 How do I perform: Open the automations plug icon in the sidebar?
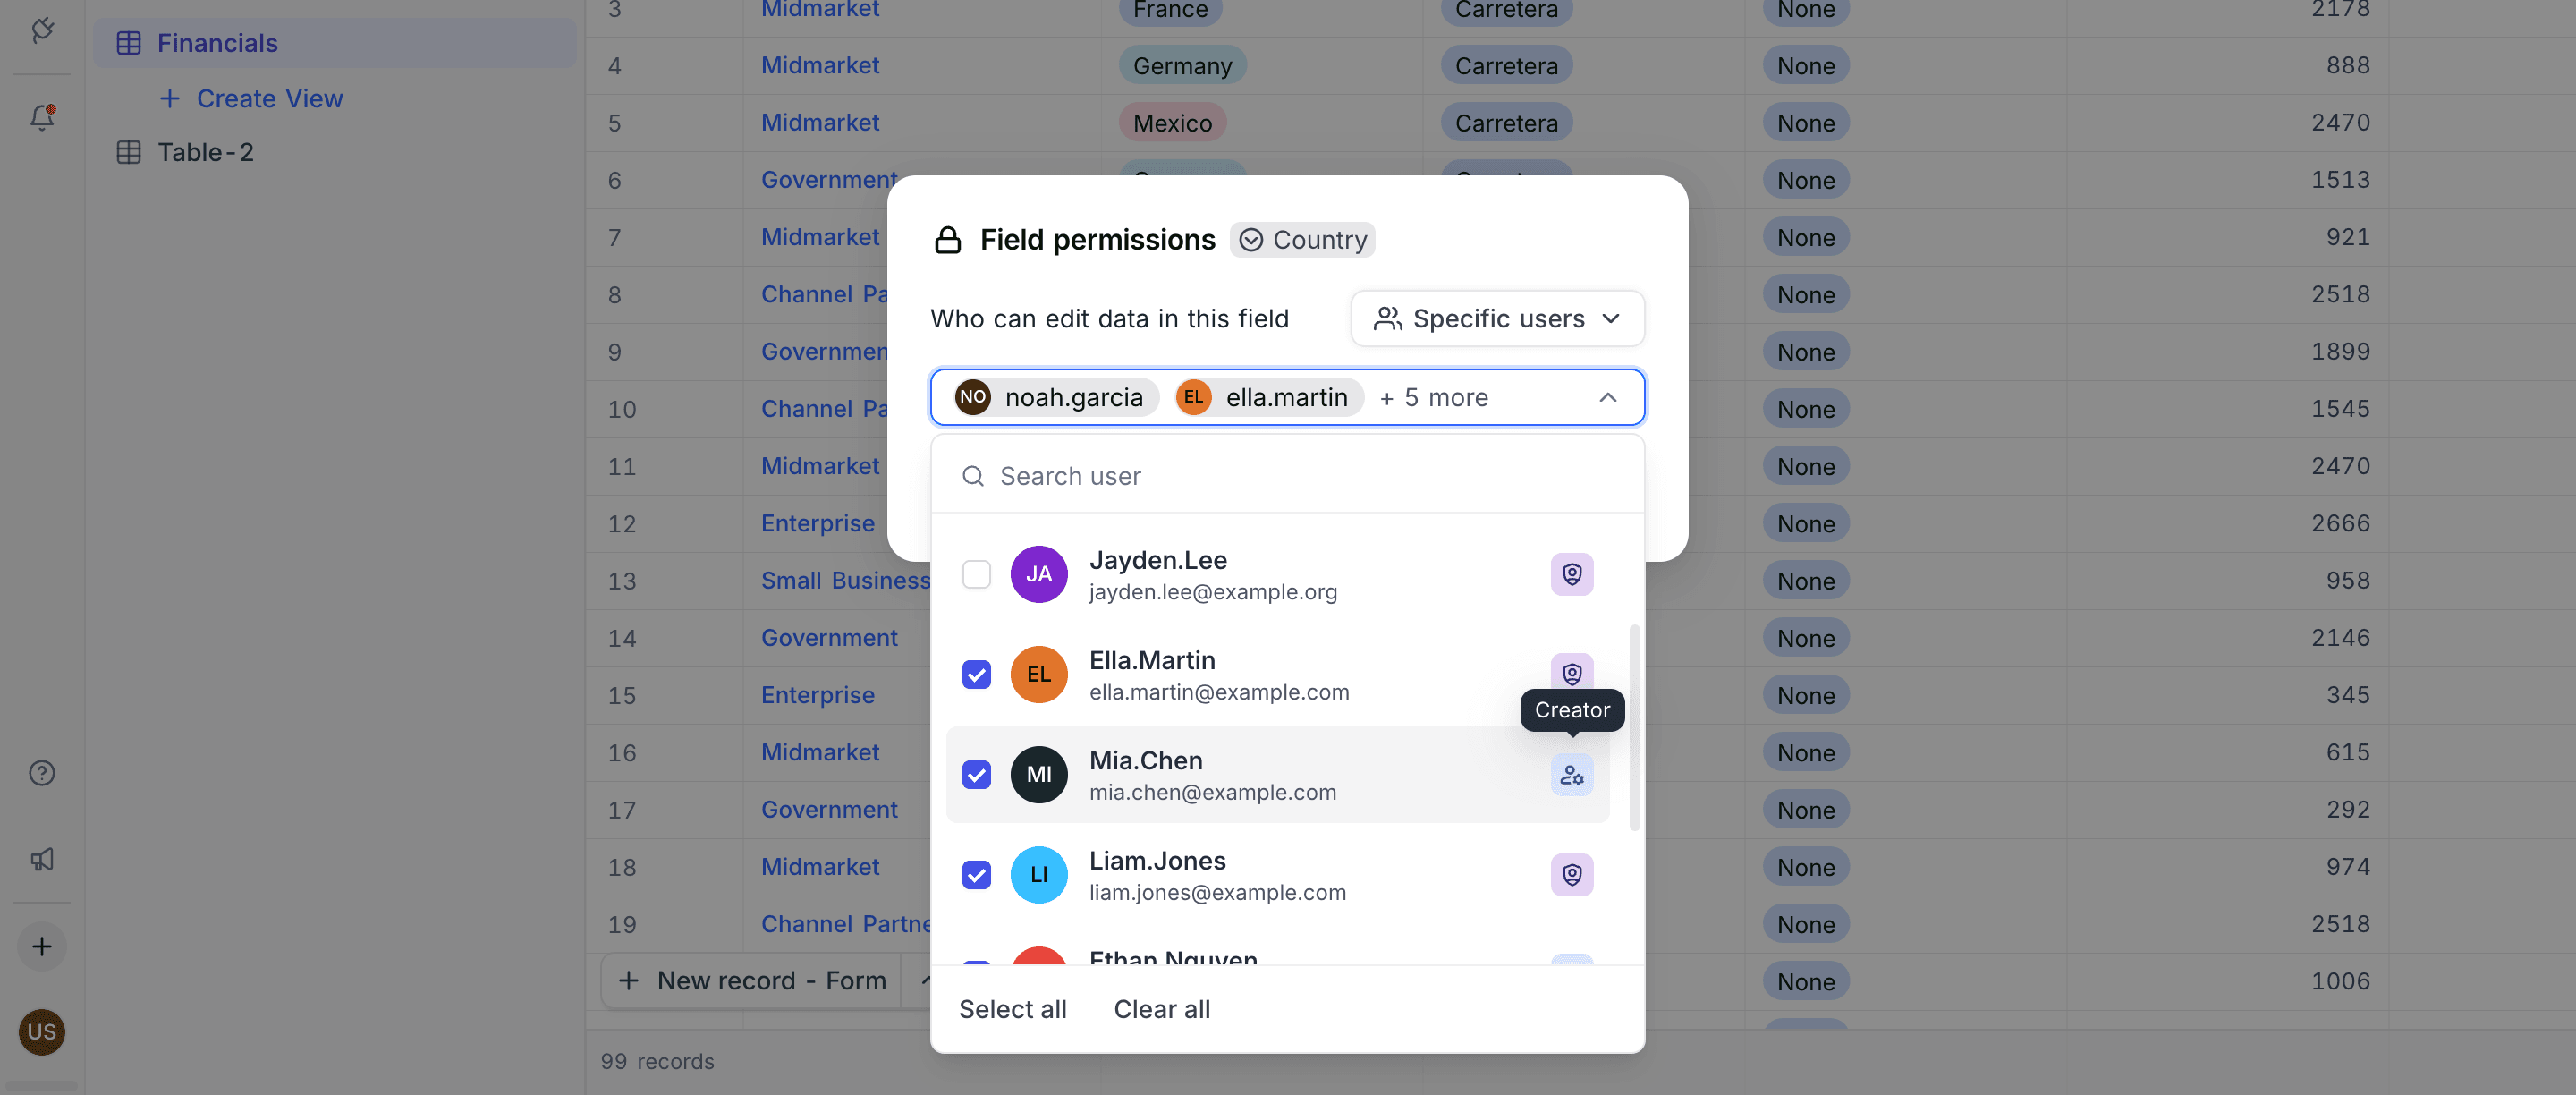42,30
